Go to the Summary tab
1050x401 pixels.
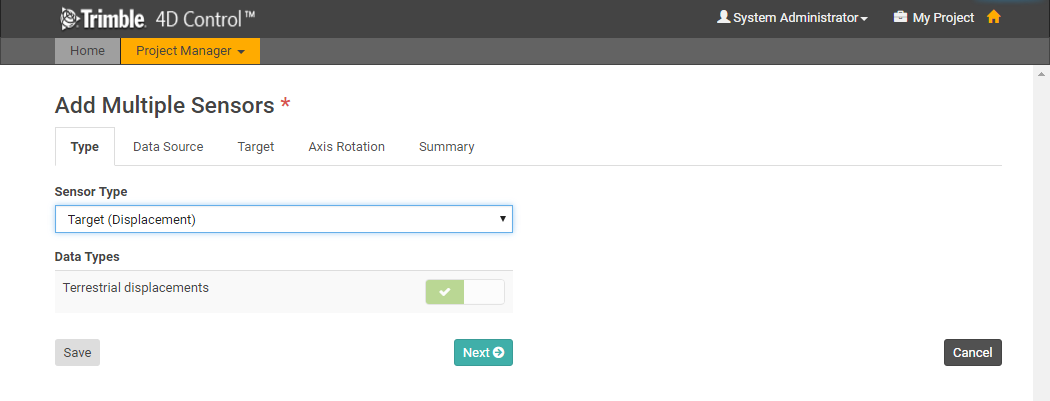tap(446, 147)
